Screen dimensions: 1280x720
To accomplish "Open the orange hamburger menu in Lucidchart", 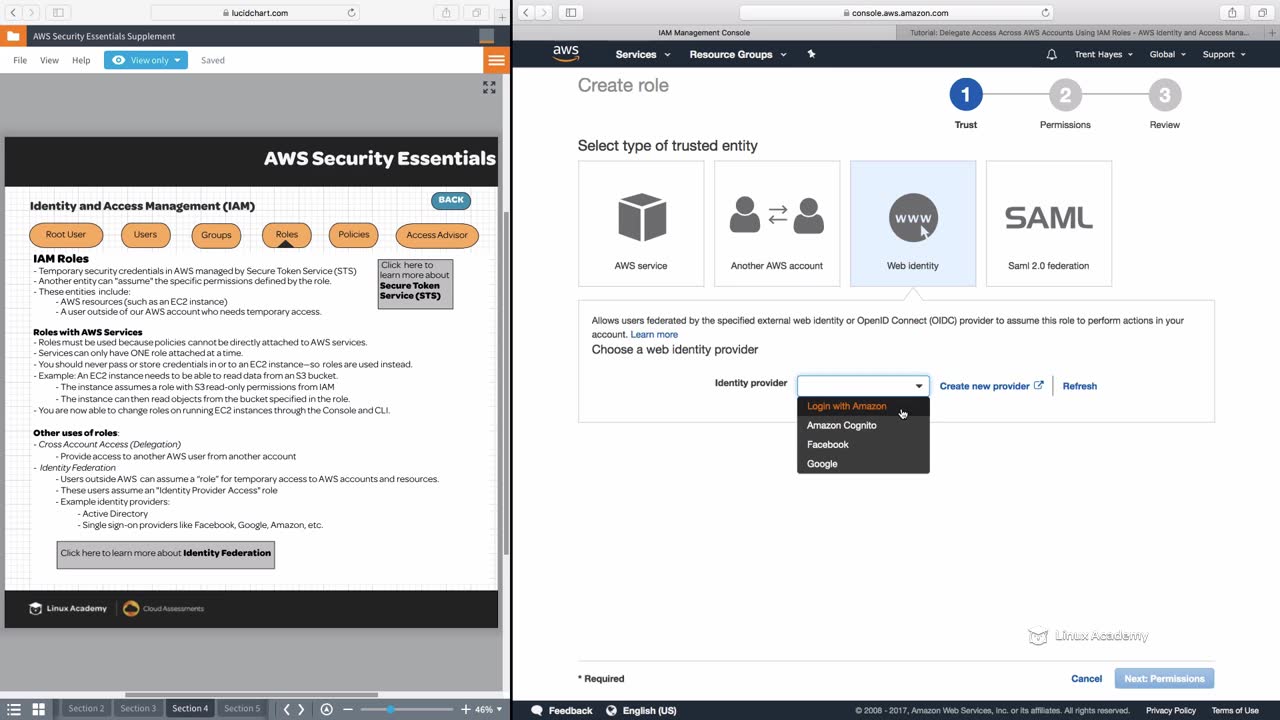I will click(496, 60).
